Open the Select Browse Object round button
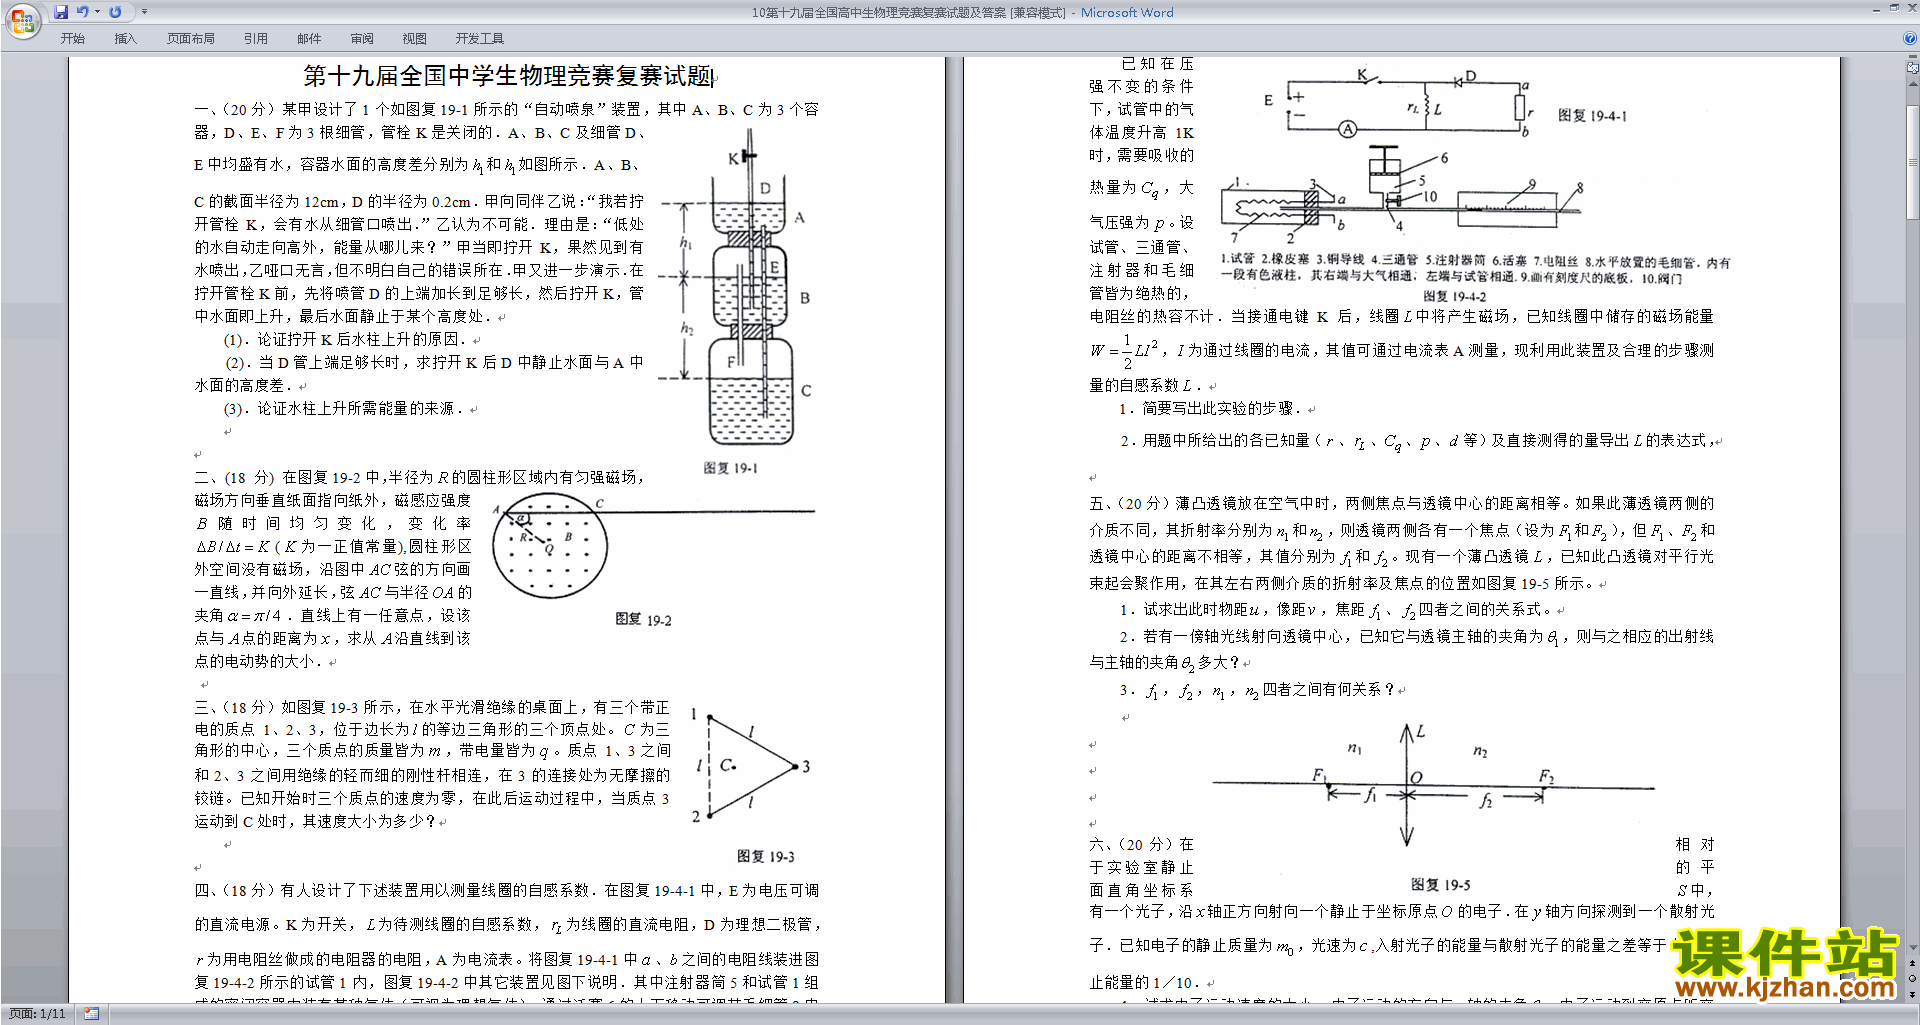 [1913, 978]
